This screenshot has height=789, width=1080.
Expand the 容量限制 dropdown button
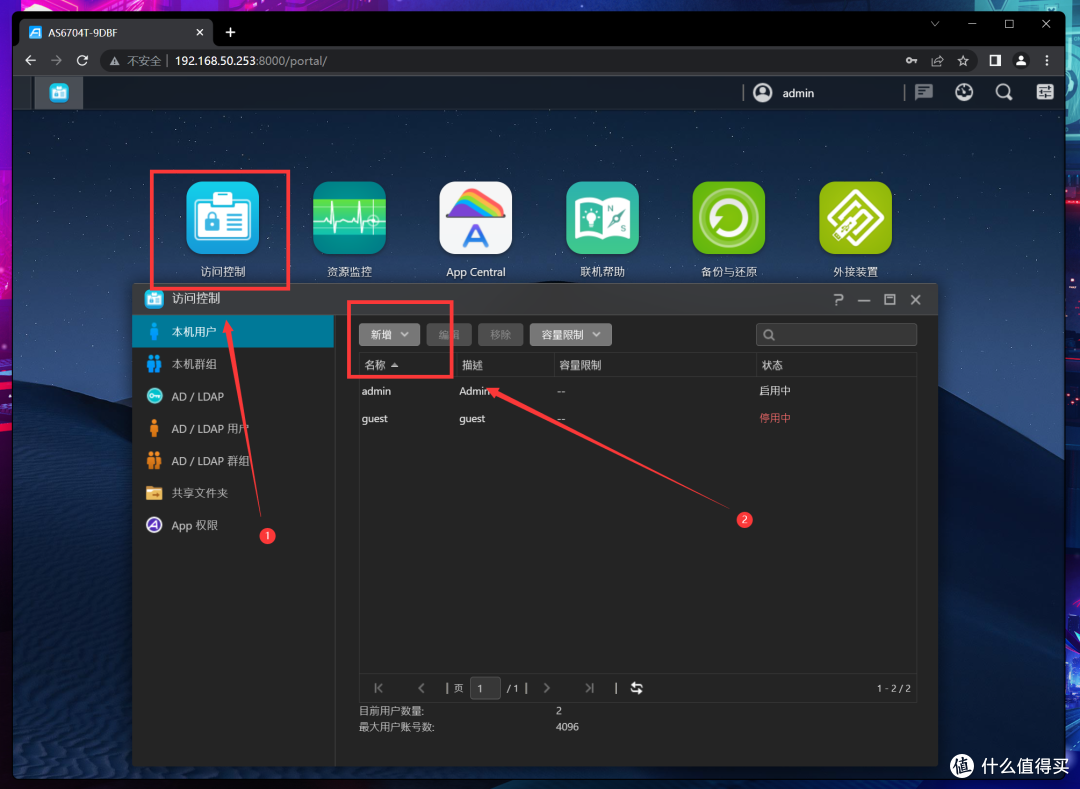coord(570,335)
